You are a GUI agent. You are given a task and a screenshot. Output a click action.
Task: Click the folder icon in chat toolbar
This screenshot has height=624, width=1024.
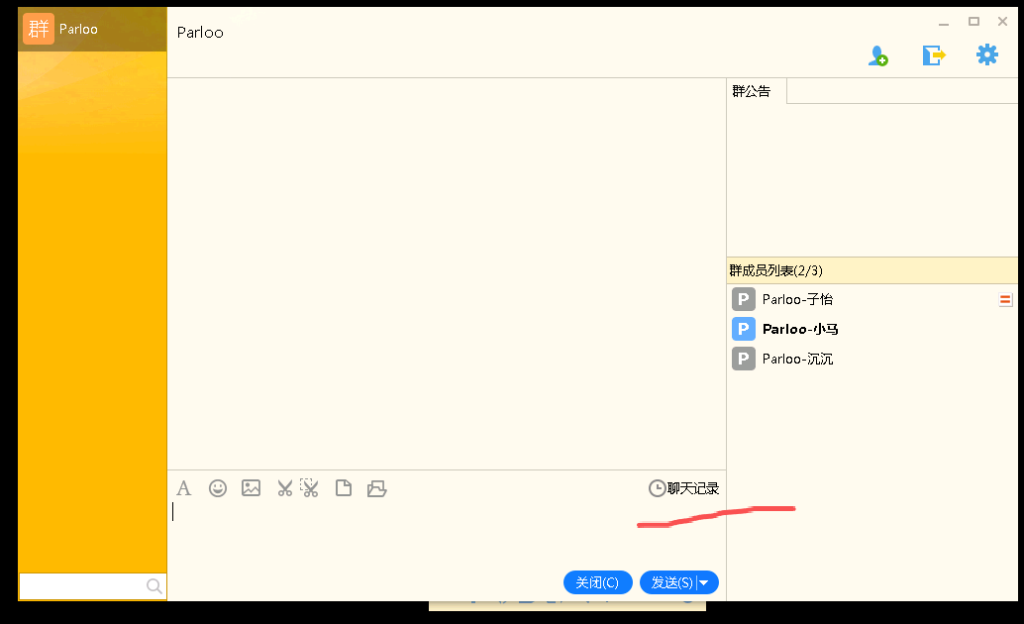376,488
